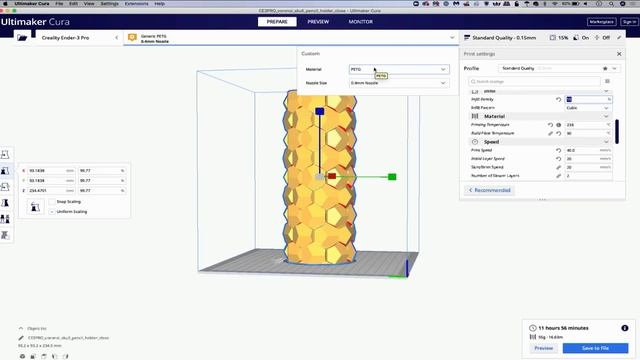This screenshot has height=360, width=640.
Task: Click the Preview button near Save to File
Action: (544, 348)
